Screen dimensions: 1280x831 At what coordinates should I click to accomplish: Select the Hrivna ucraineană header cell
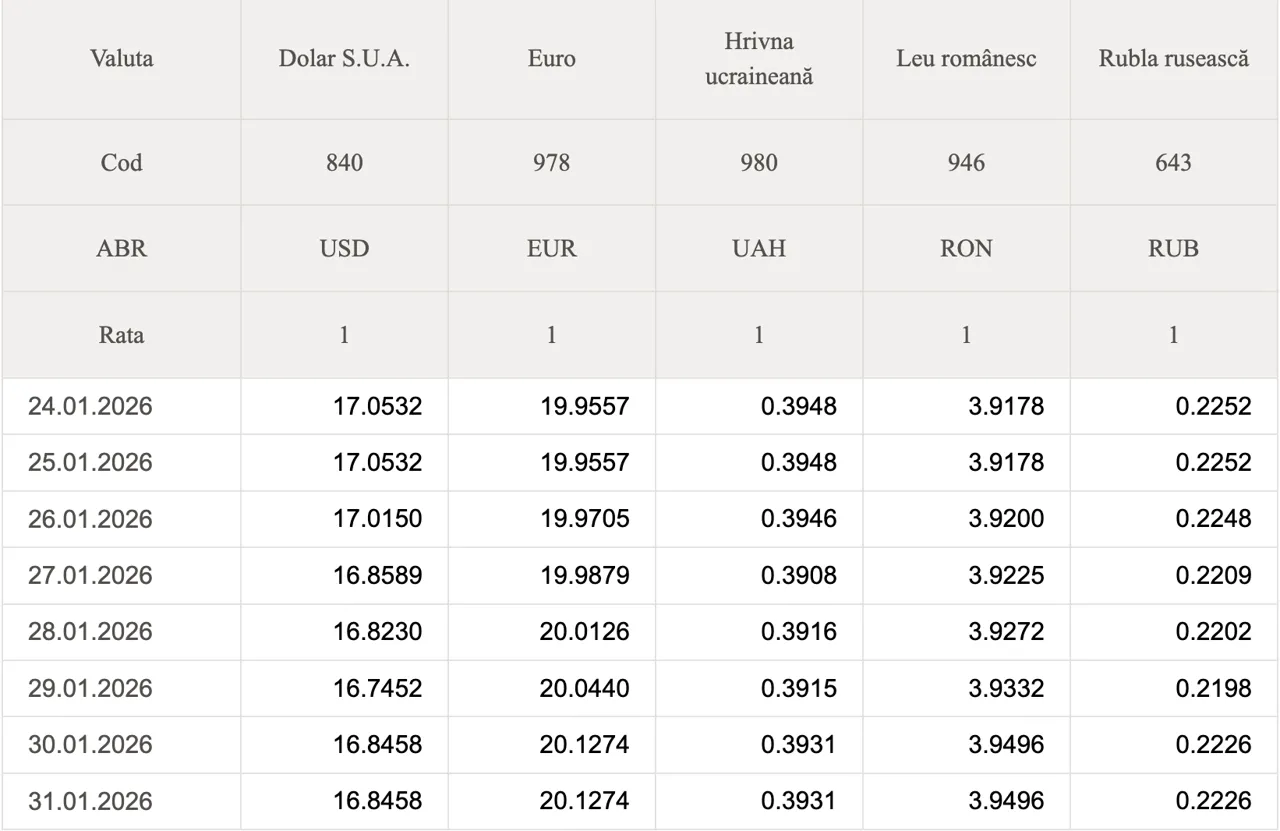[x=759, y=59]
